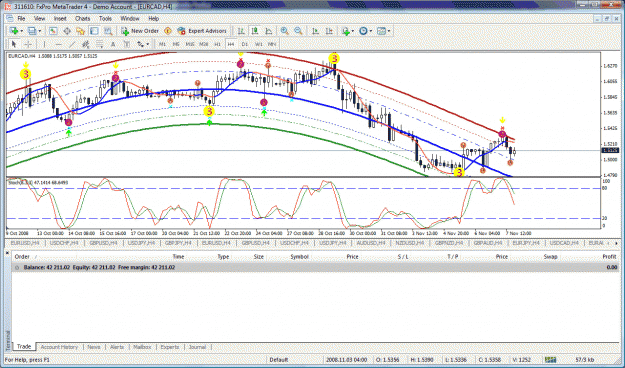Open the Account History terminal tab

[x=59, y=347]
